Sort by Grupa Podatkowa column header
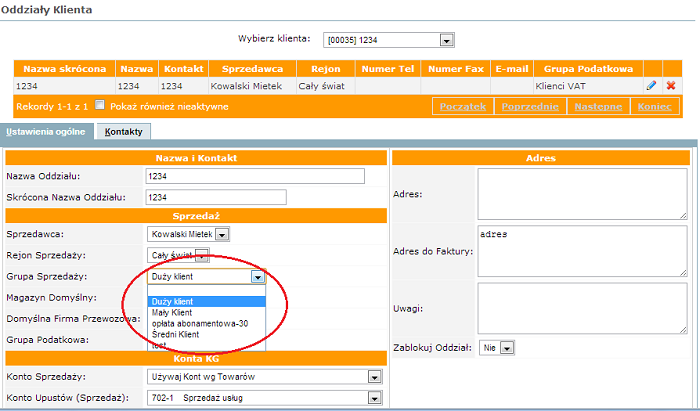Viewport: 700px width, 411px height. (x=588, y=69)
